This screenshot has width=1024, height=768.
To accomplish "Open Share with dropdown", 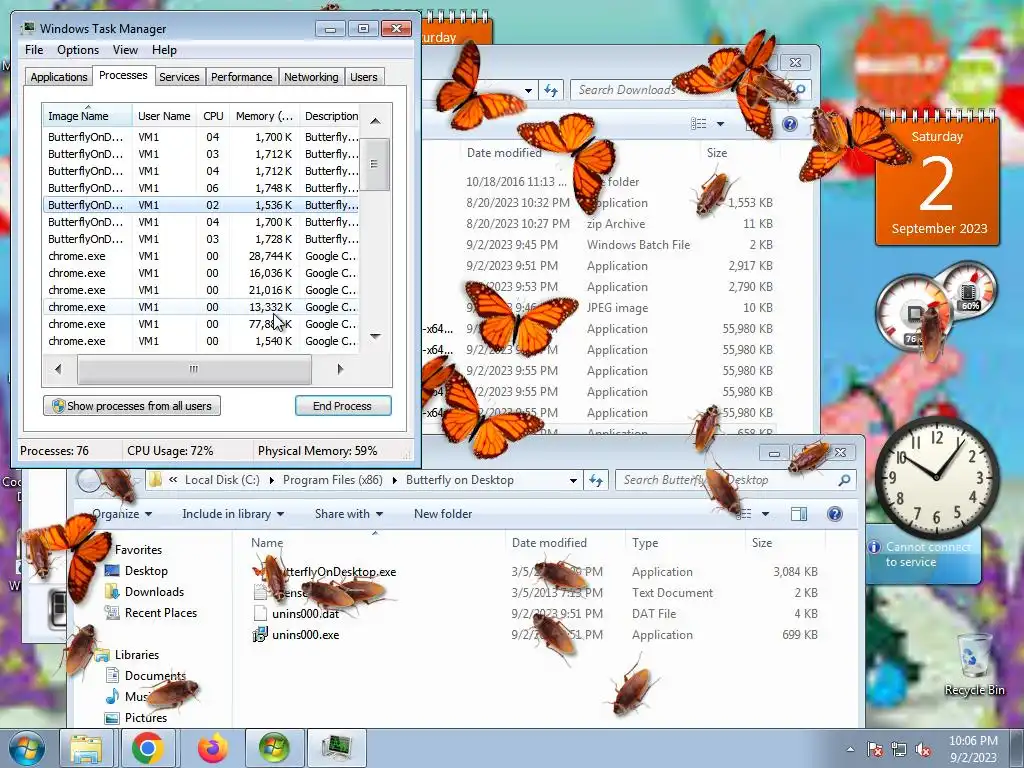I will click(x=348, y=514).
